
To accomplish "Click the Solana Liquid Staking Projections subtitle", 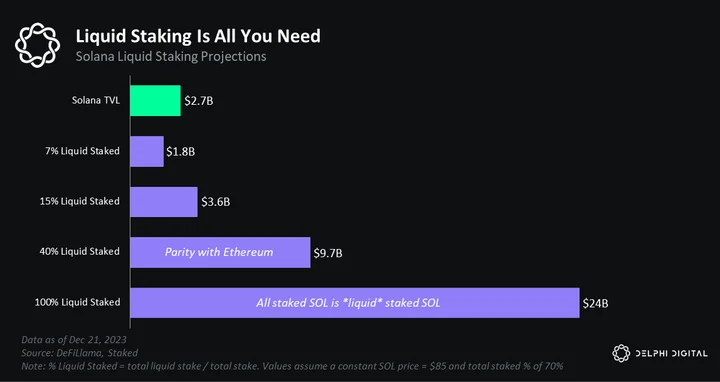I will [x=171, y=56].
